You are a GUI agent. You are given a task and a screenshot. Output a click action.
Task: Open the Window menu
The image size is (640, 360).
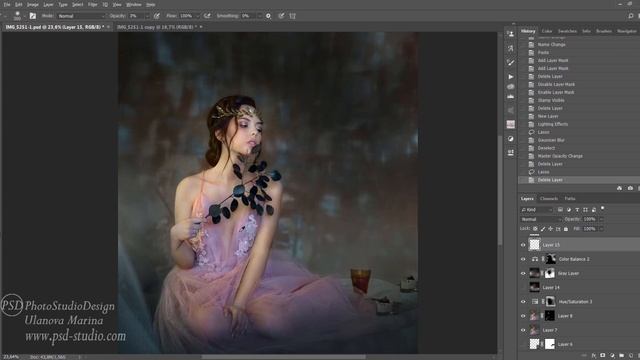133,4
